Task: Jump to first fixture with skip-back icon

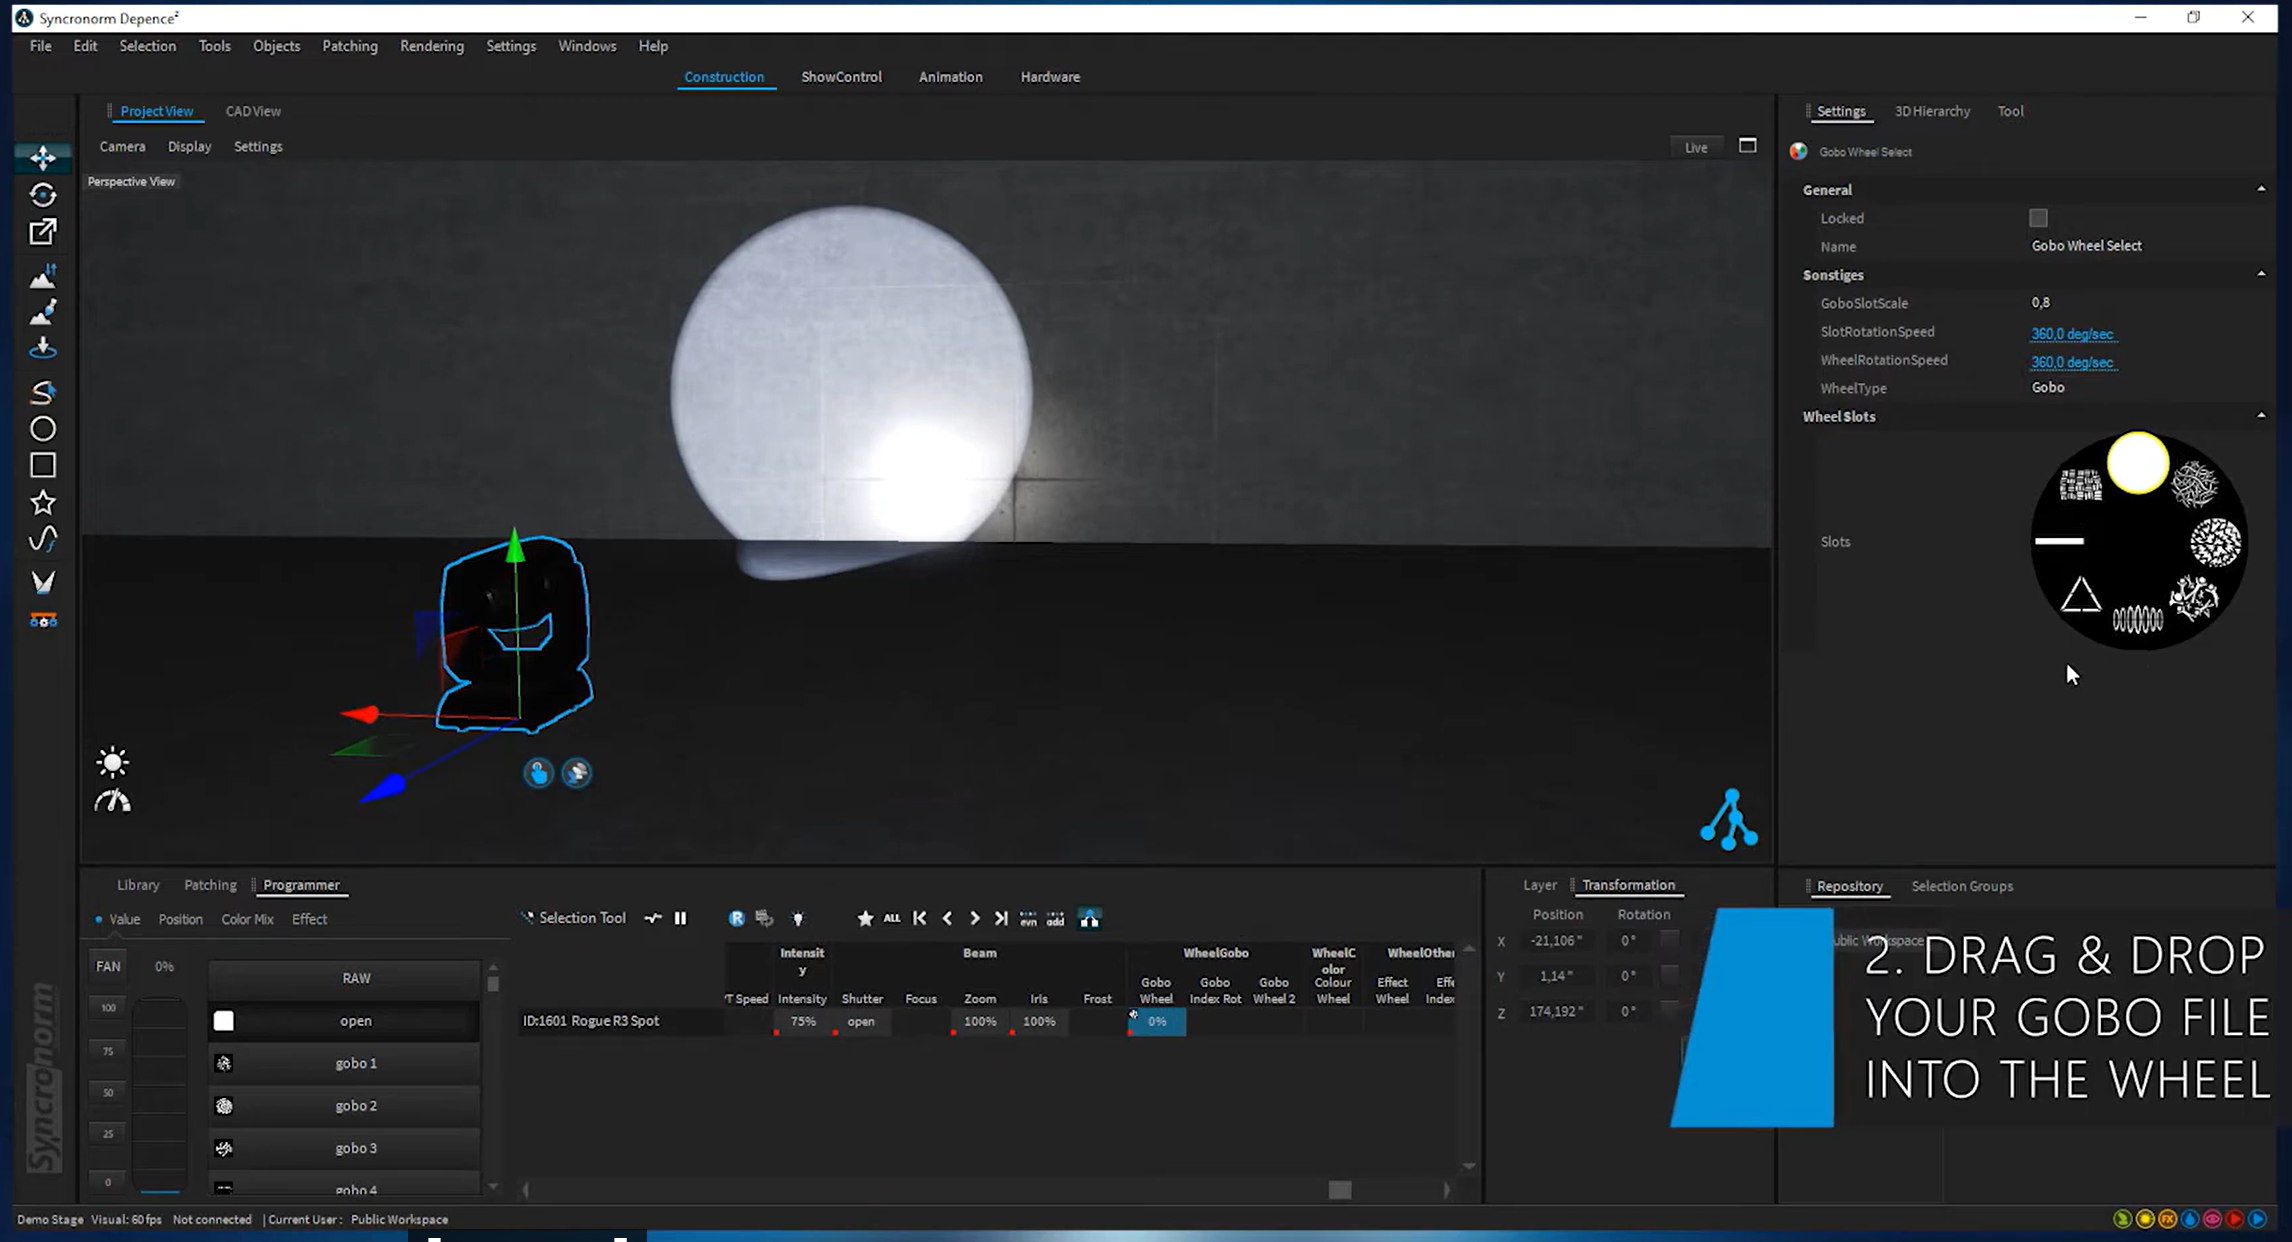Action: [920, 918]
